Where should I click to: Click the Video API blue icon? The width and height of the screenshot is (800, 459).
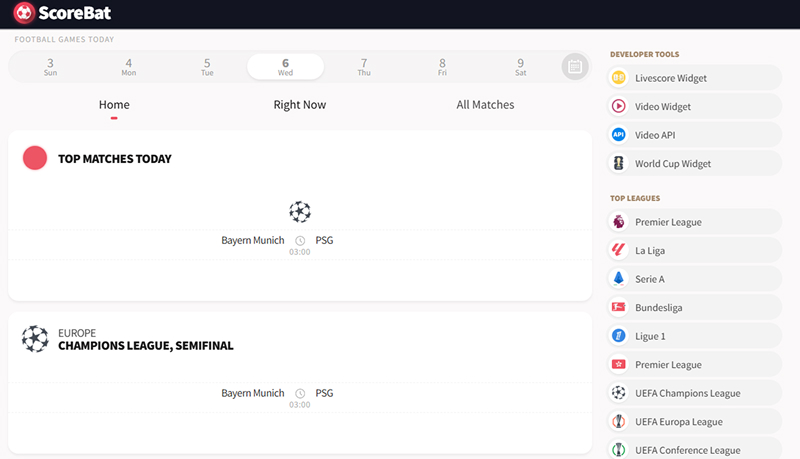618,135
